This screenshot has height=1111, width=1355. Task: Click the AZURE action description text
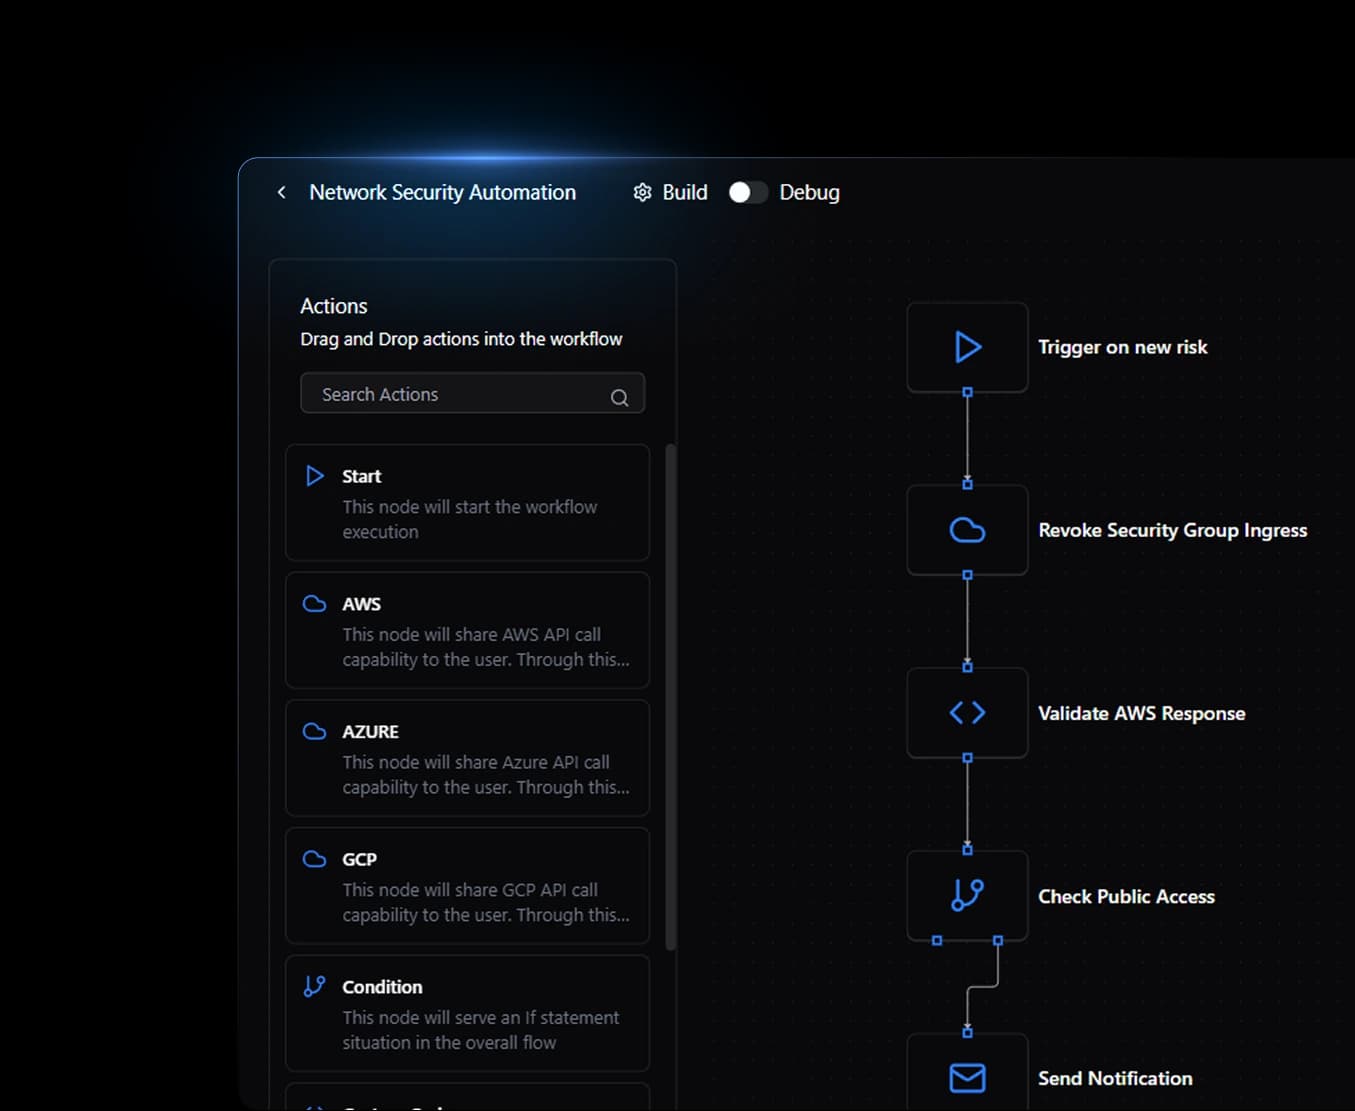coord(486,775)
